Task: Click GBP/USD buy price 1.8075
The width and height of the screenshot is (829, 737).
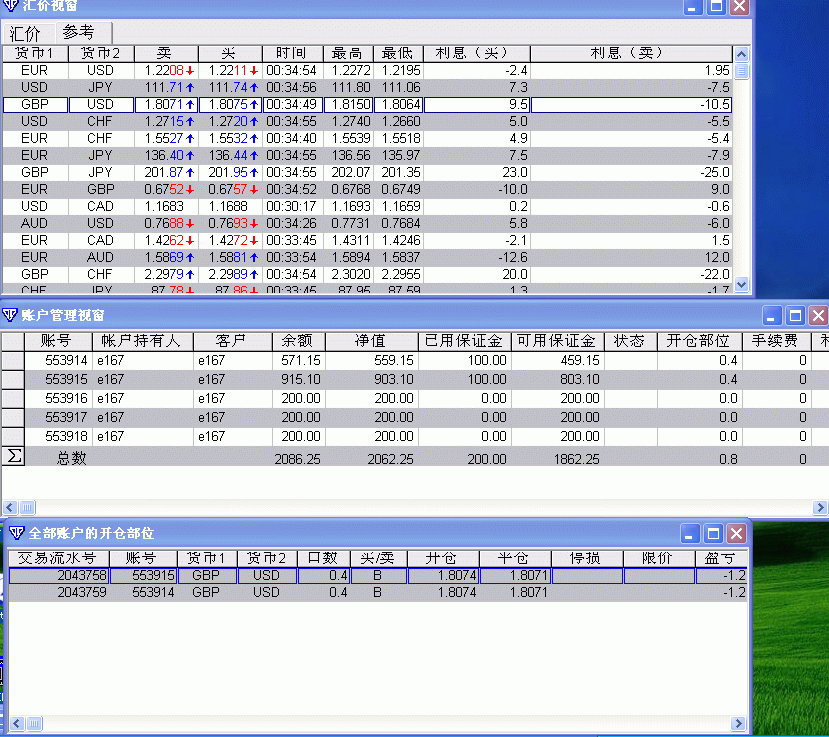Action: (x=231, y=104)
